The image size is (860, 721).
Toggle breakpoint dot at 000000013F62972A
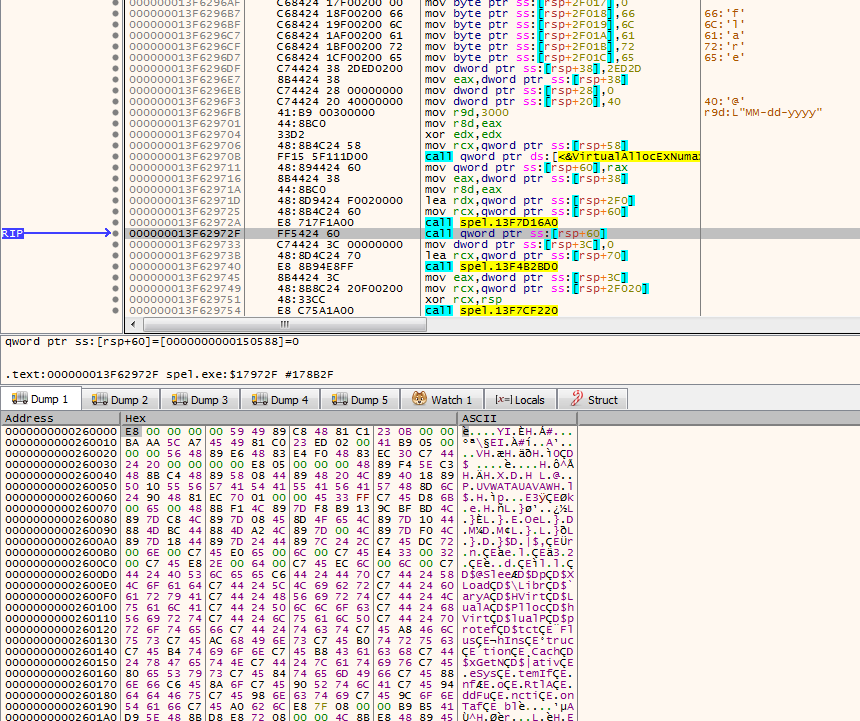pos(115,223)
